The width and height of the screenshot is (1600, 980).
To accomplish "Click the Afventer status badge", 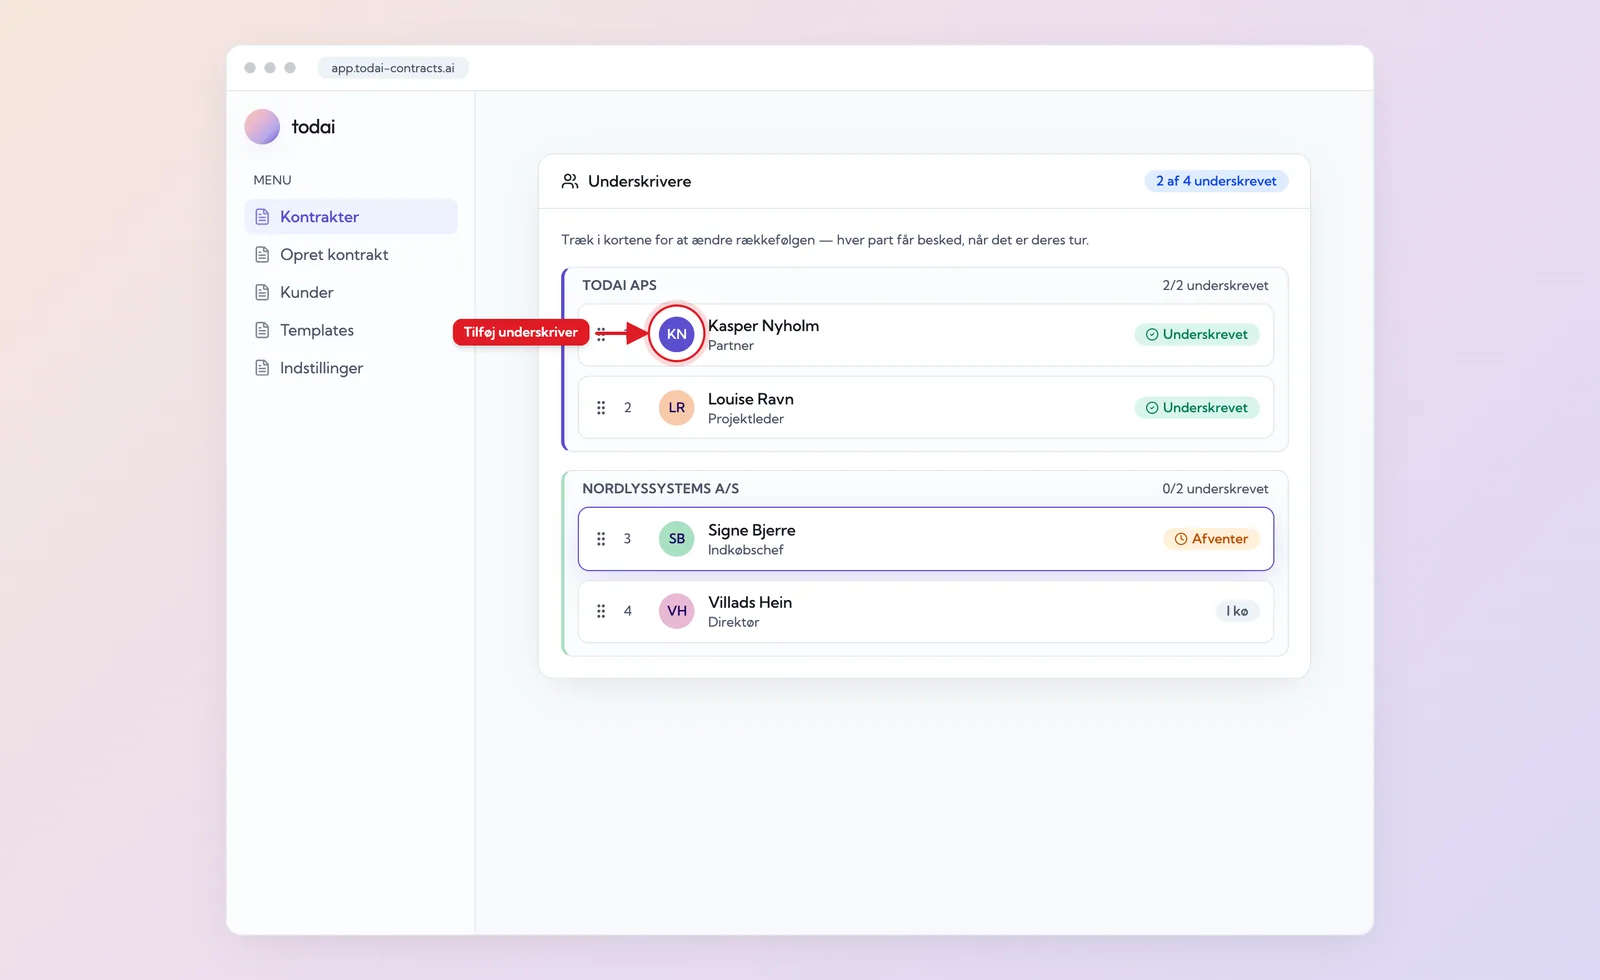I will coord(1211,539).
